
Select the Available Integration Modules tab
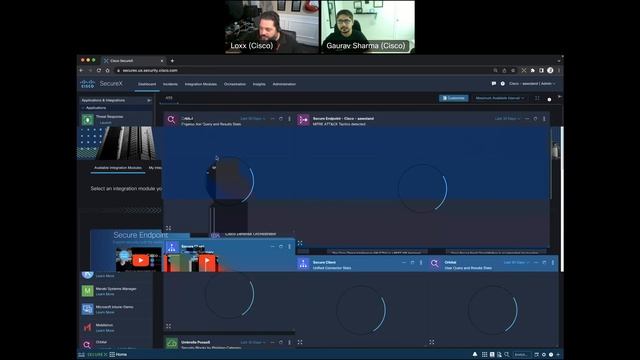pyautogui.click(x=118, y=168)
